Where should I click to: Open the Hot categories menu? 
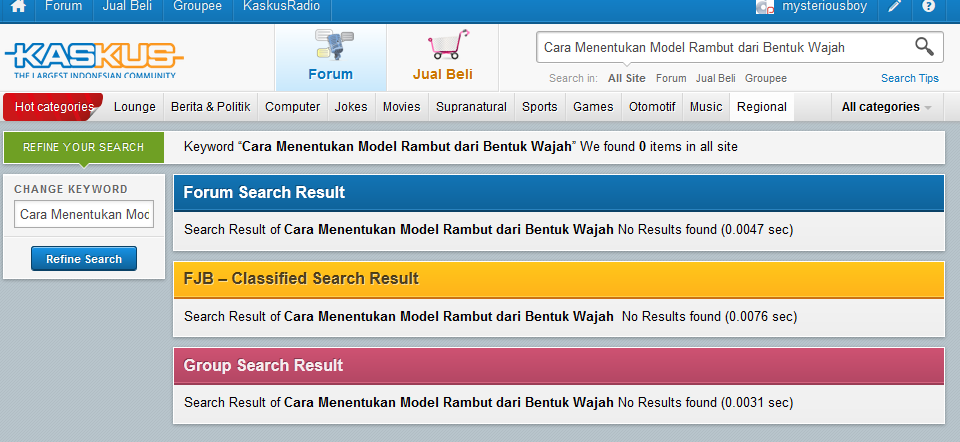(54, 107)
